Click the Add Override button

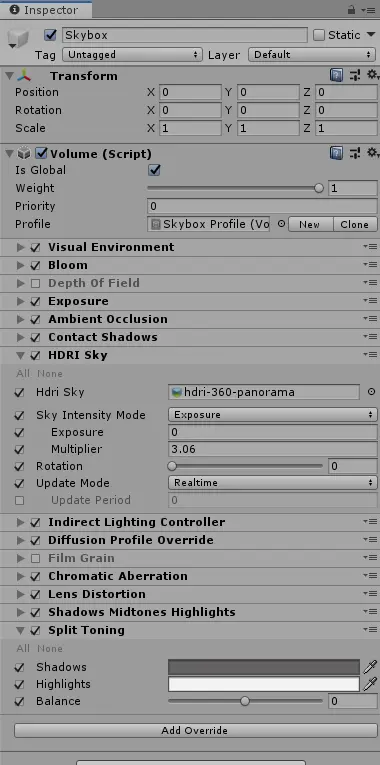point(195,730)
